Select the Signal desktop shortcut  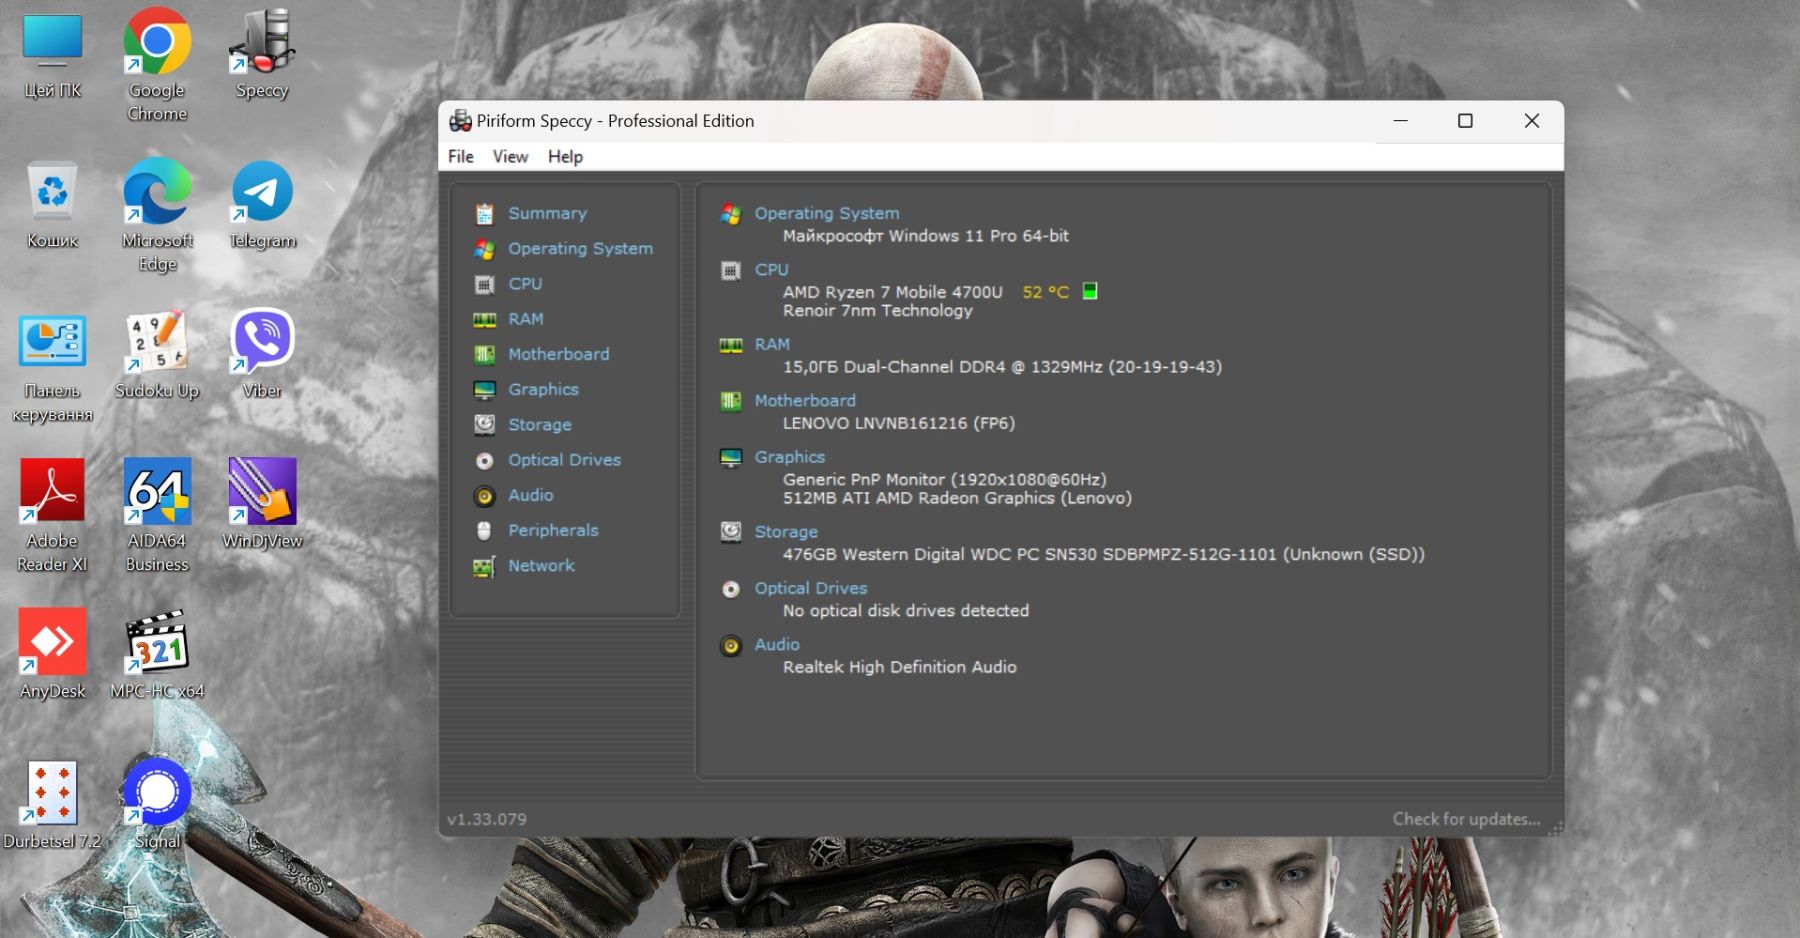[157, 804]
